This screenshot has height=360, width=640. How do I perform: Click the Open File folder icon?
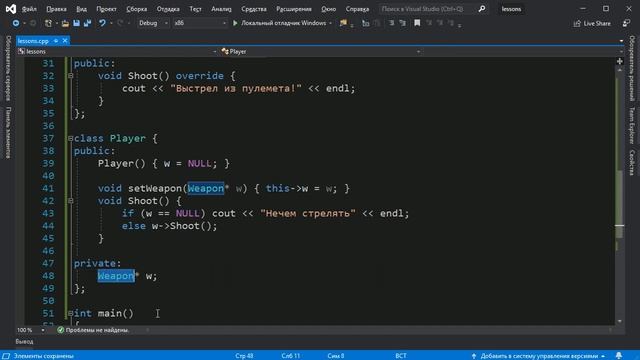[65, 23]
